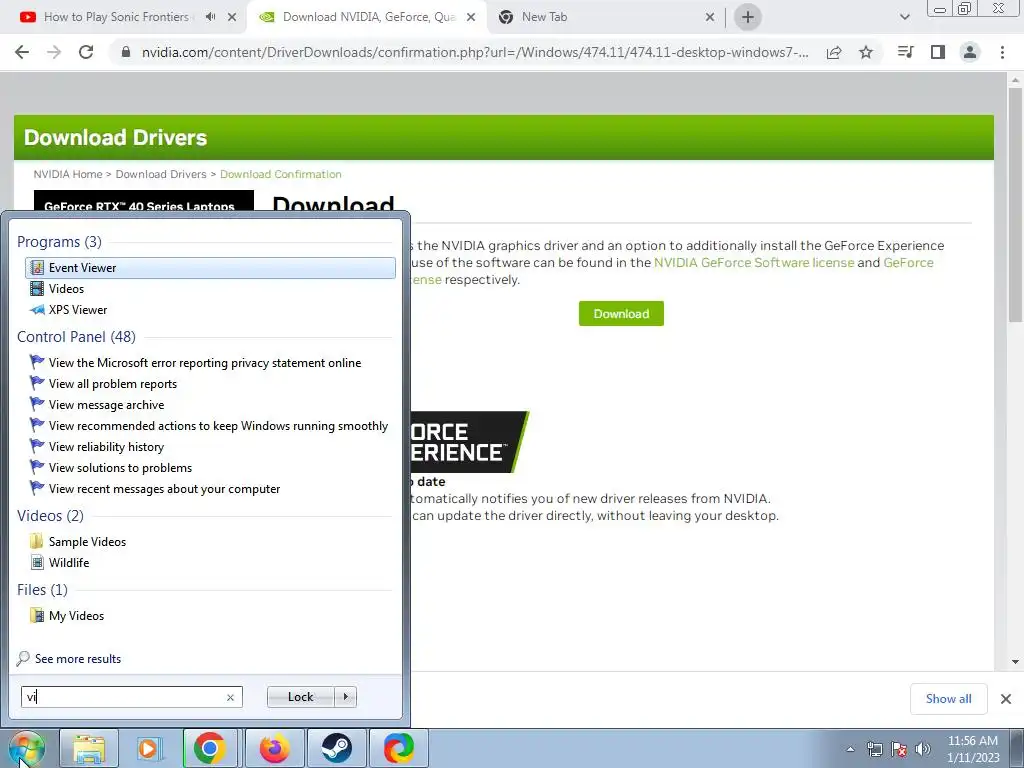1024x768 pixels.
Task: Open the Sample Videos folder
Action: 78,541
